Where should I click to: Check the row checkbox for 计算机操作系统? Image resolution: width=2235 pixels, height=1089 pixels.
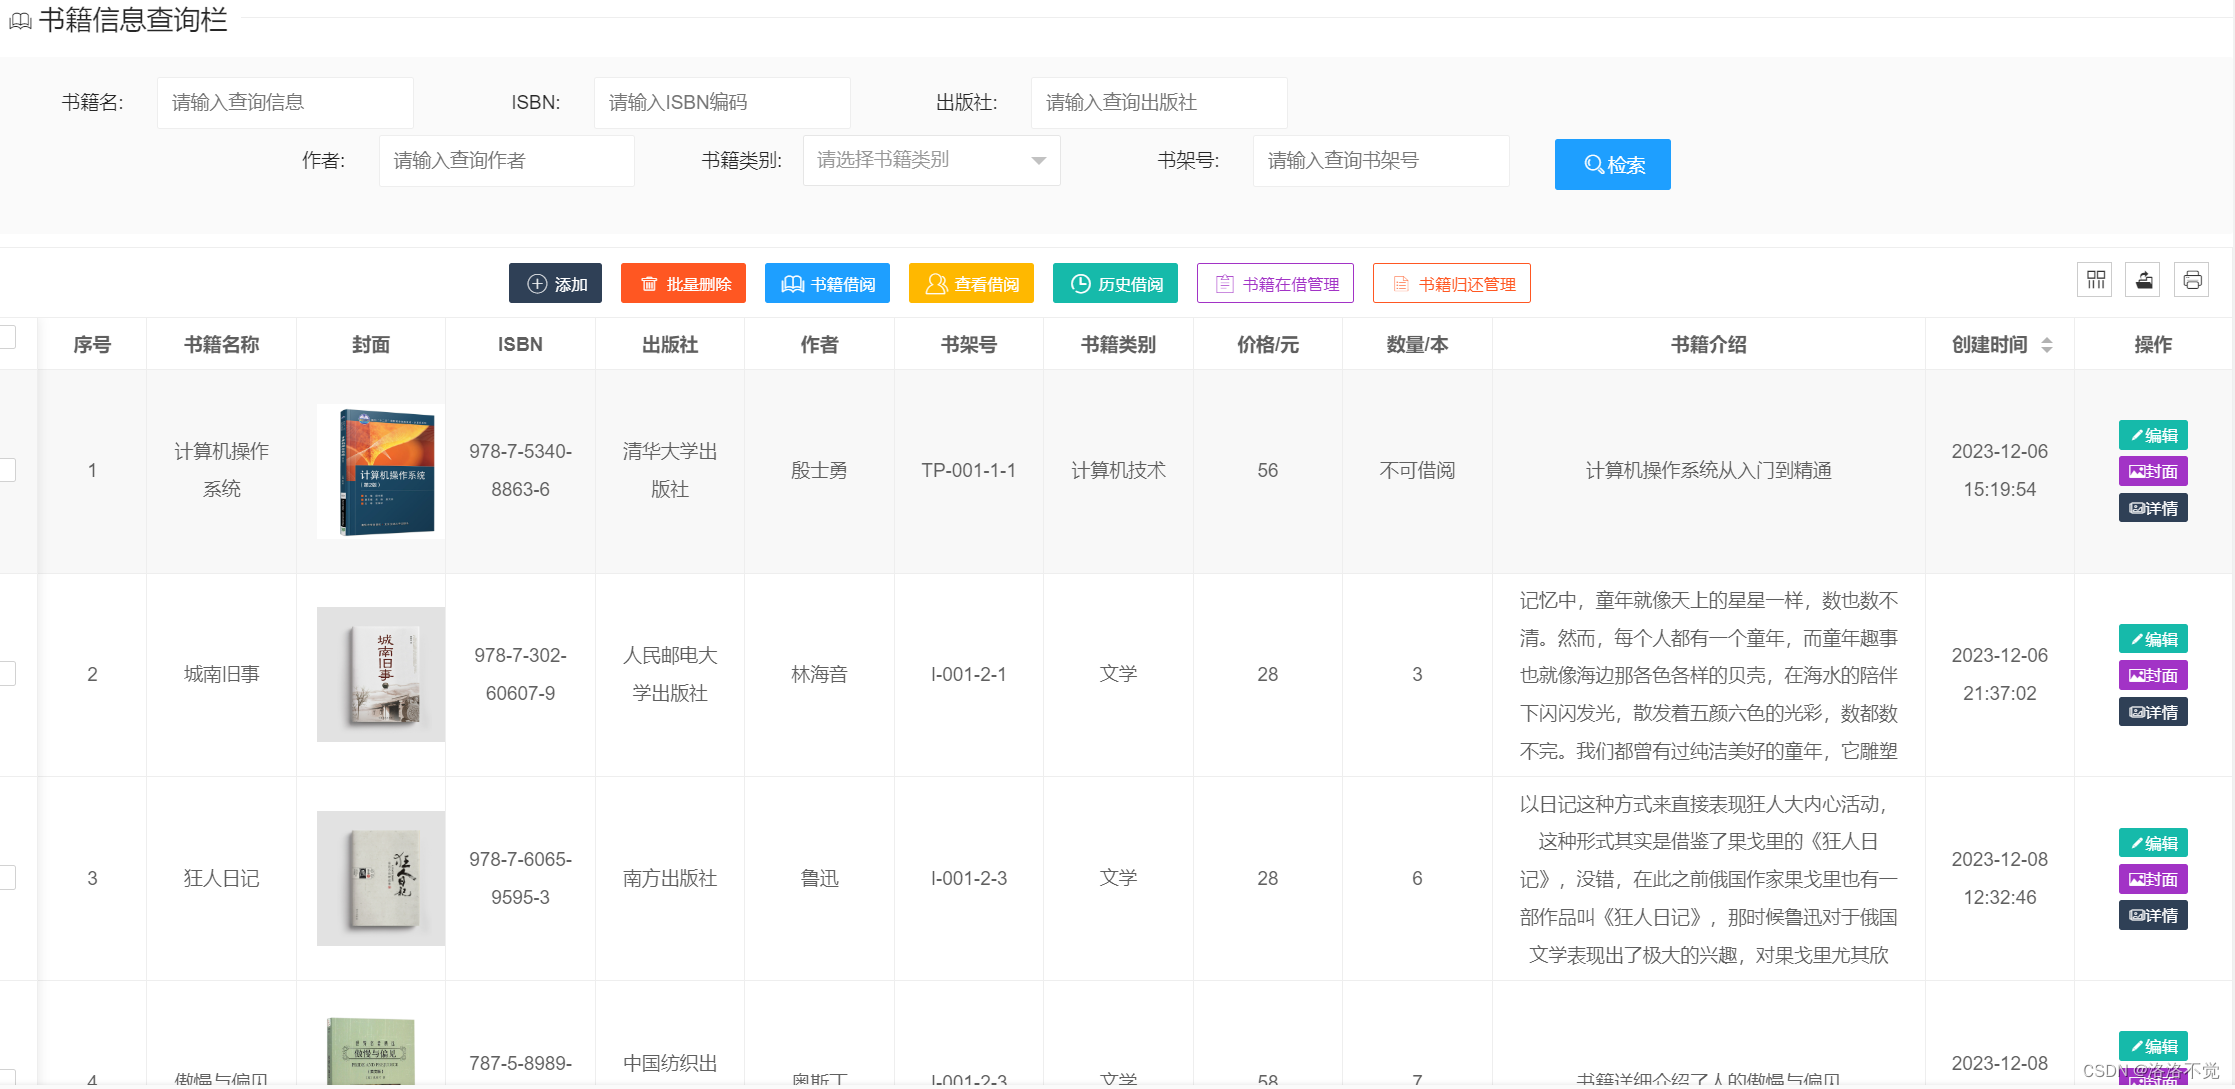click(x=7, y=470)
